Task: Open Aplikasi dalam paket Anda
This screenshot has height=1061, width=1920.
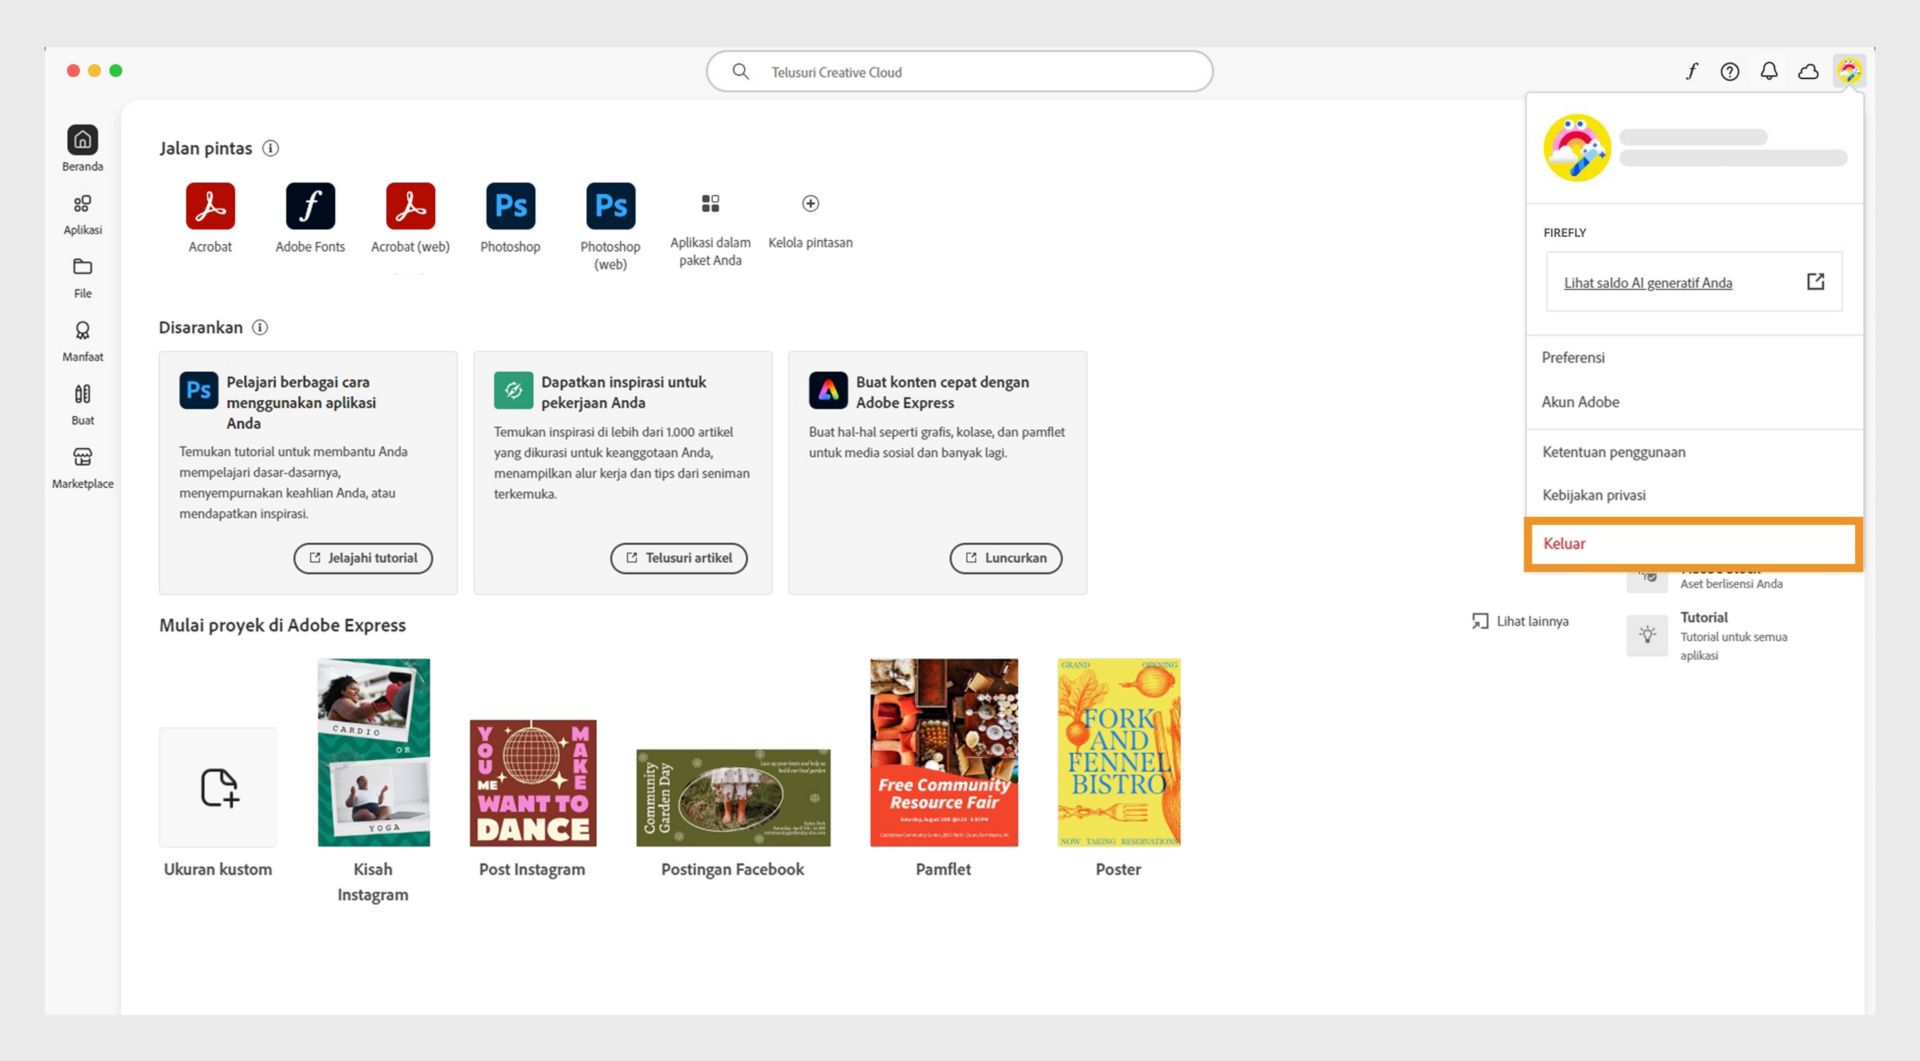Action: [x=711, y=204]
